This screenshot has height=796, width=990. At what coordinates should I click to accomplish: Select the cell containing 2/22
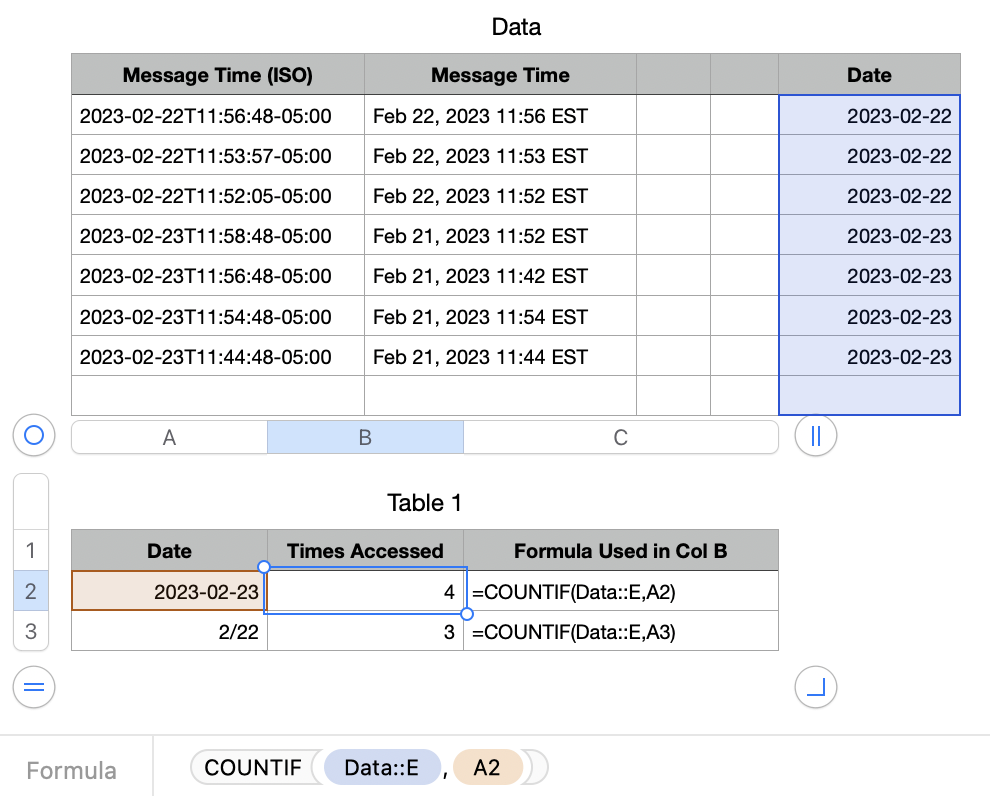[x=169, y=631]
